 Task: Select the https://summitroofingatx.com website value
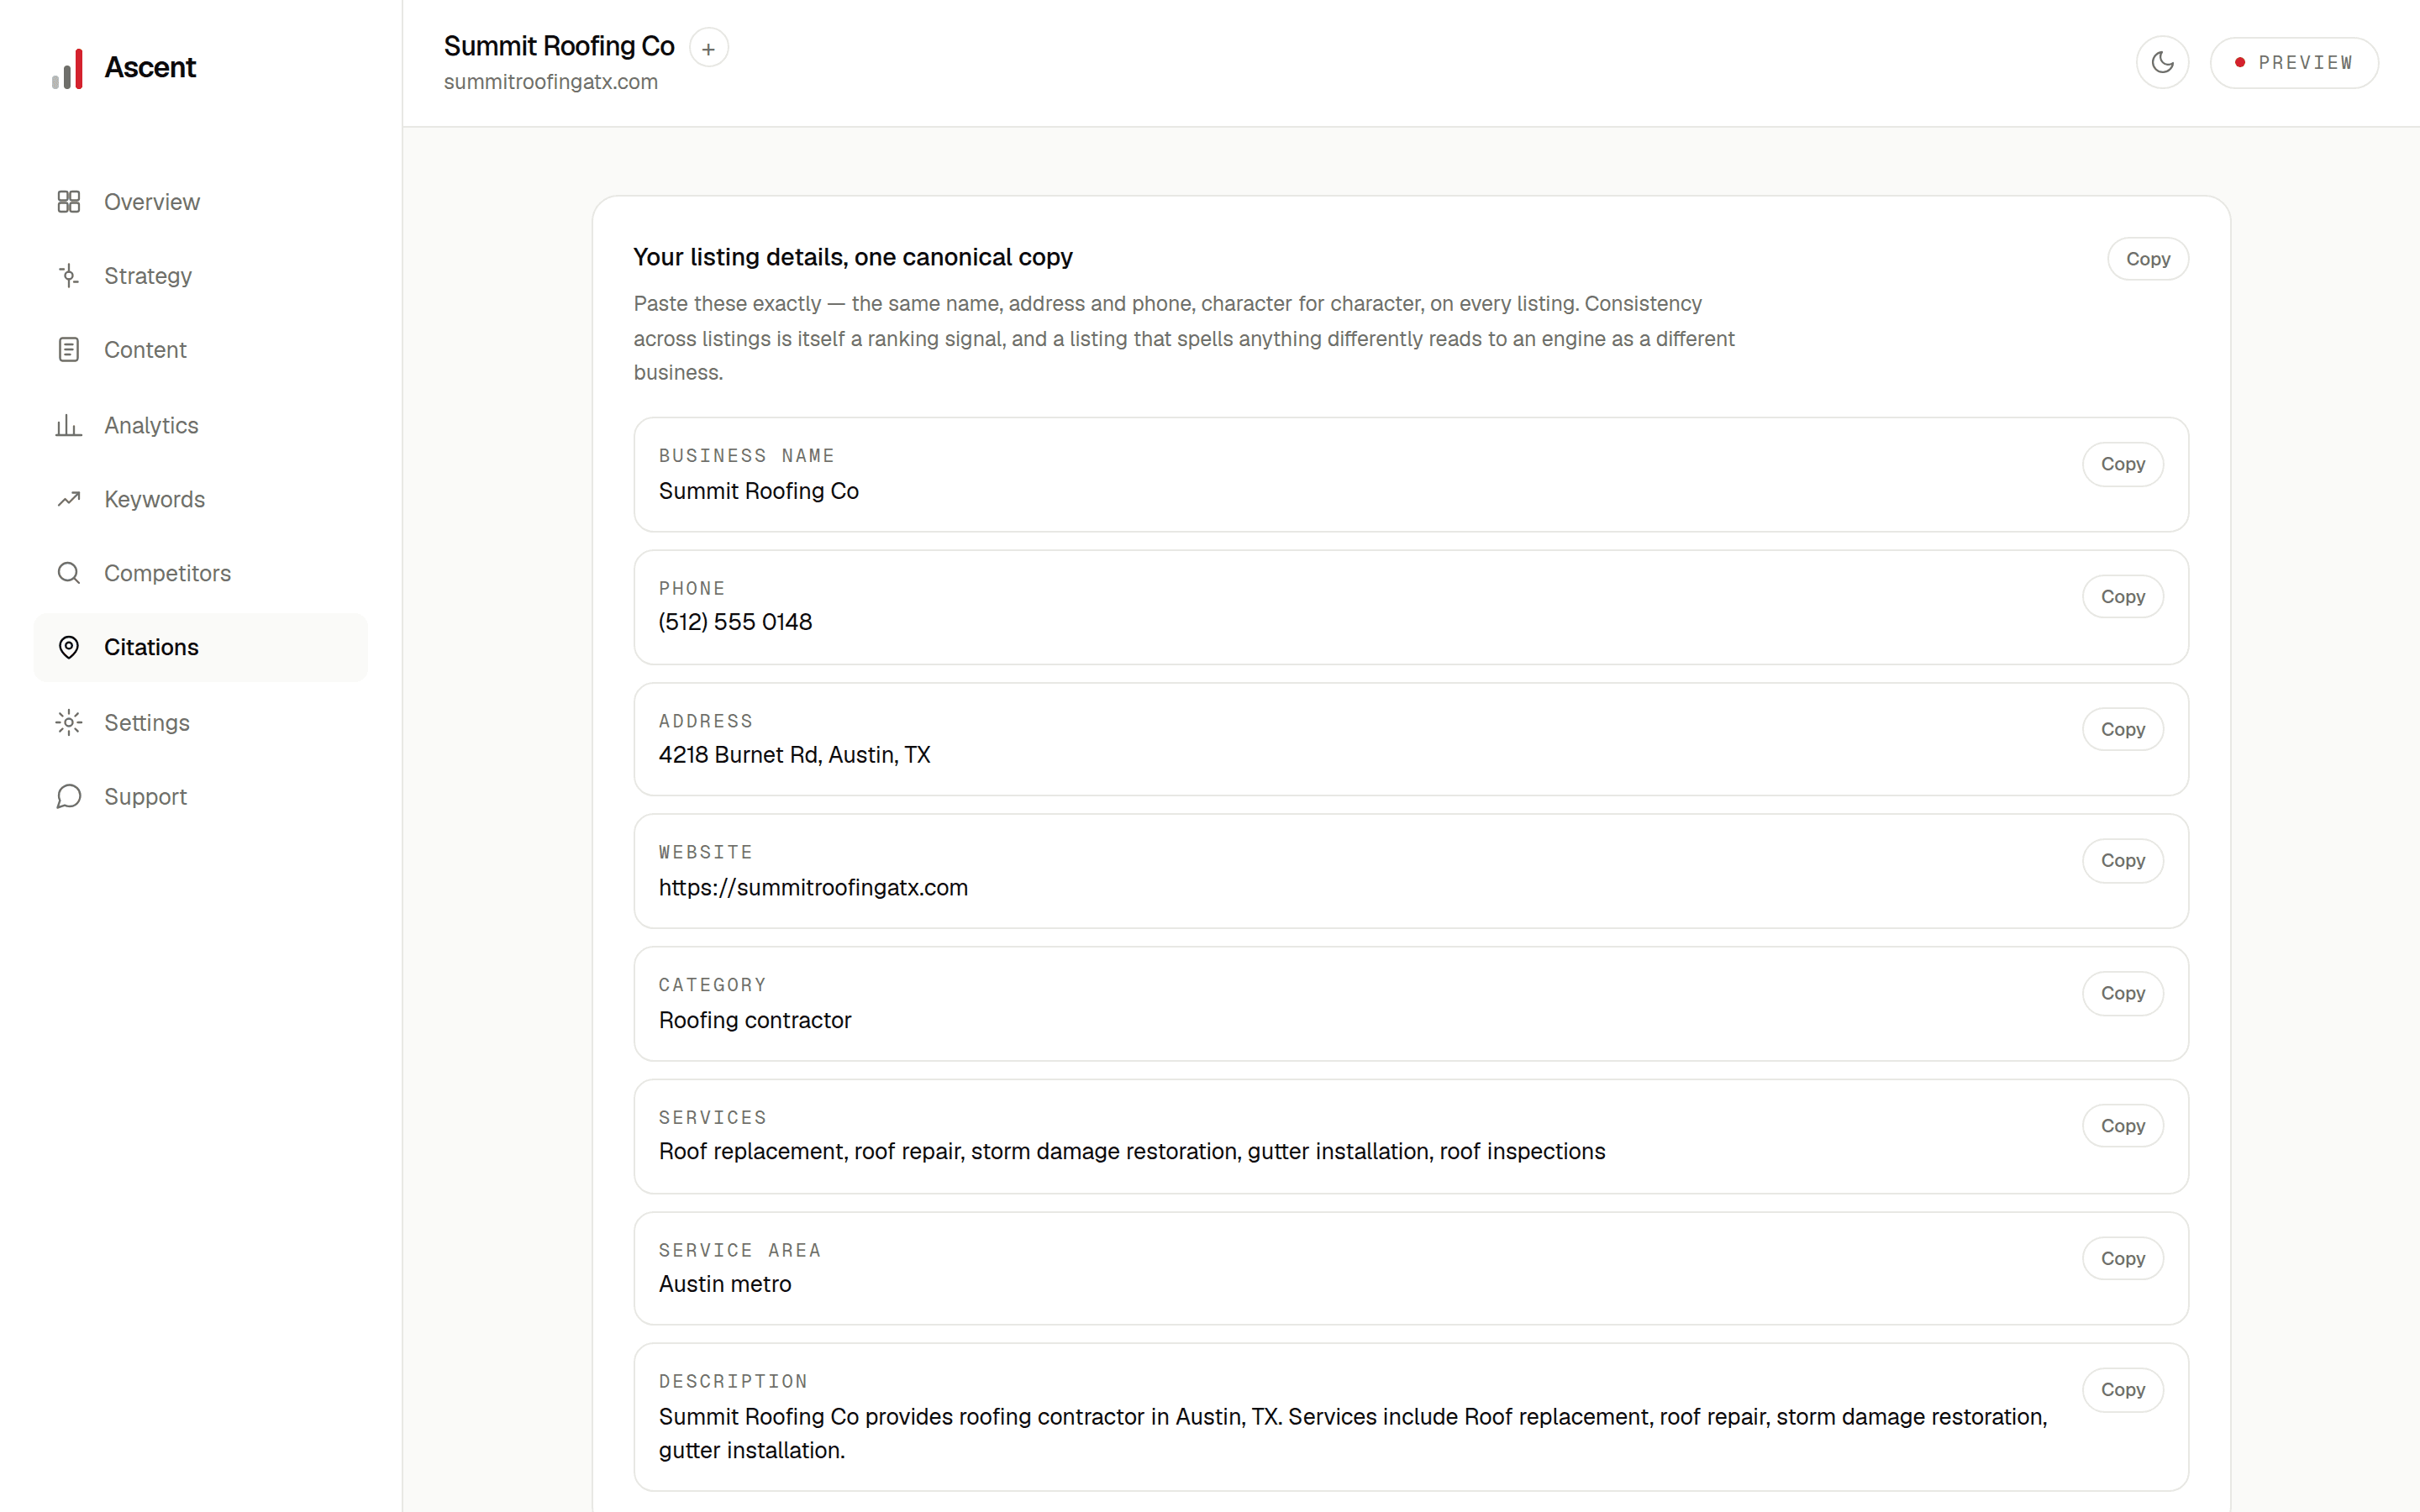[813, 888]
